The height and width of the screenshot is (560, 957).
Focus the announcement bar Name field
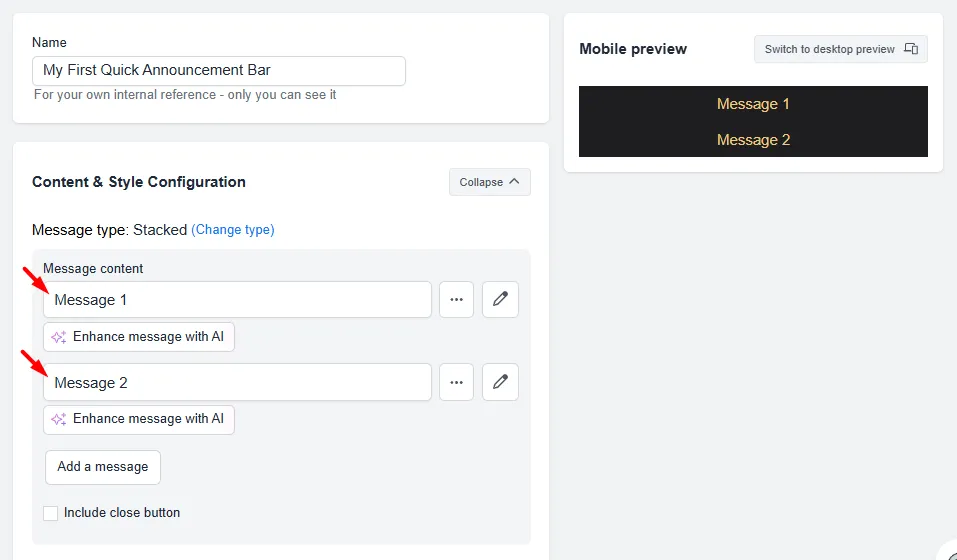tap(218, 71)
